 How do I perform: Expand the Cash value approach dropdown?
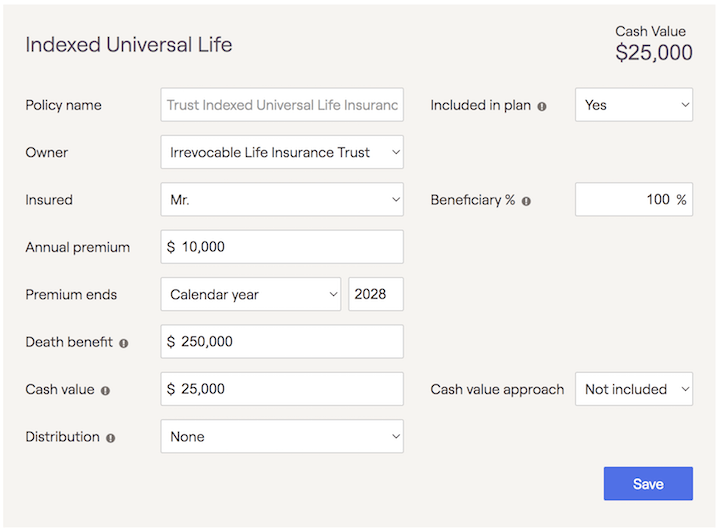[x=633, y=389]
